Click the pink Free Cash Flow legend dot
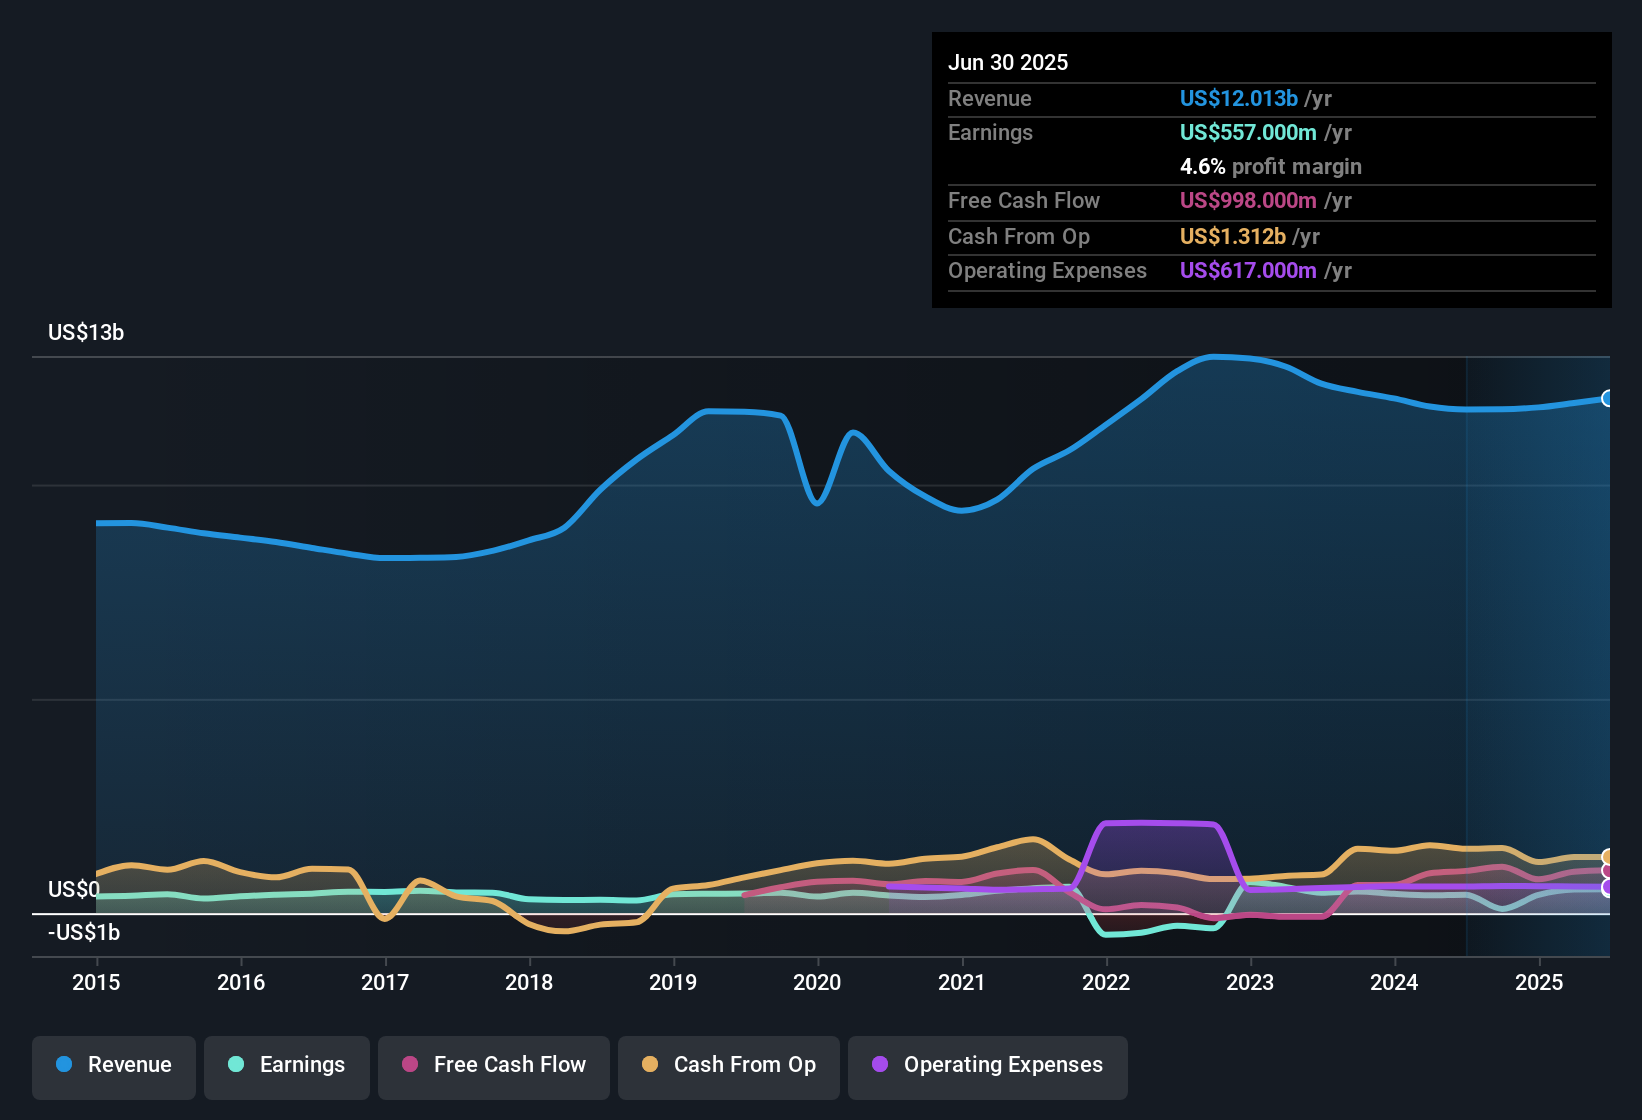The width and height of the screenshot is (1642, 1120). pos(410,1064)
